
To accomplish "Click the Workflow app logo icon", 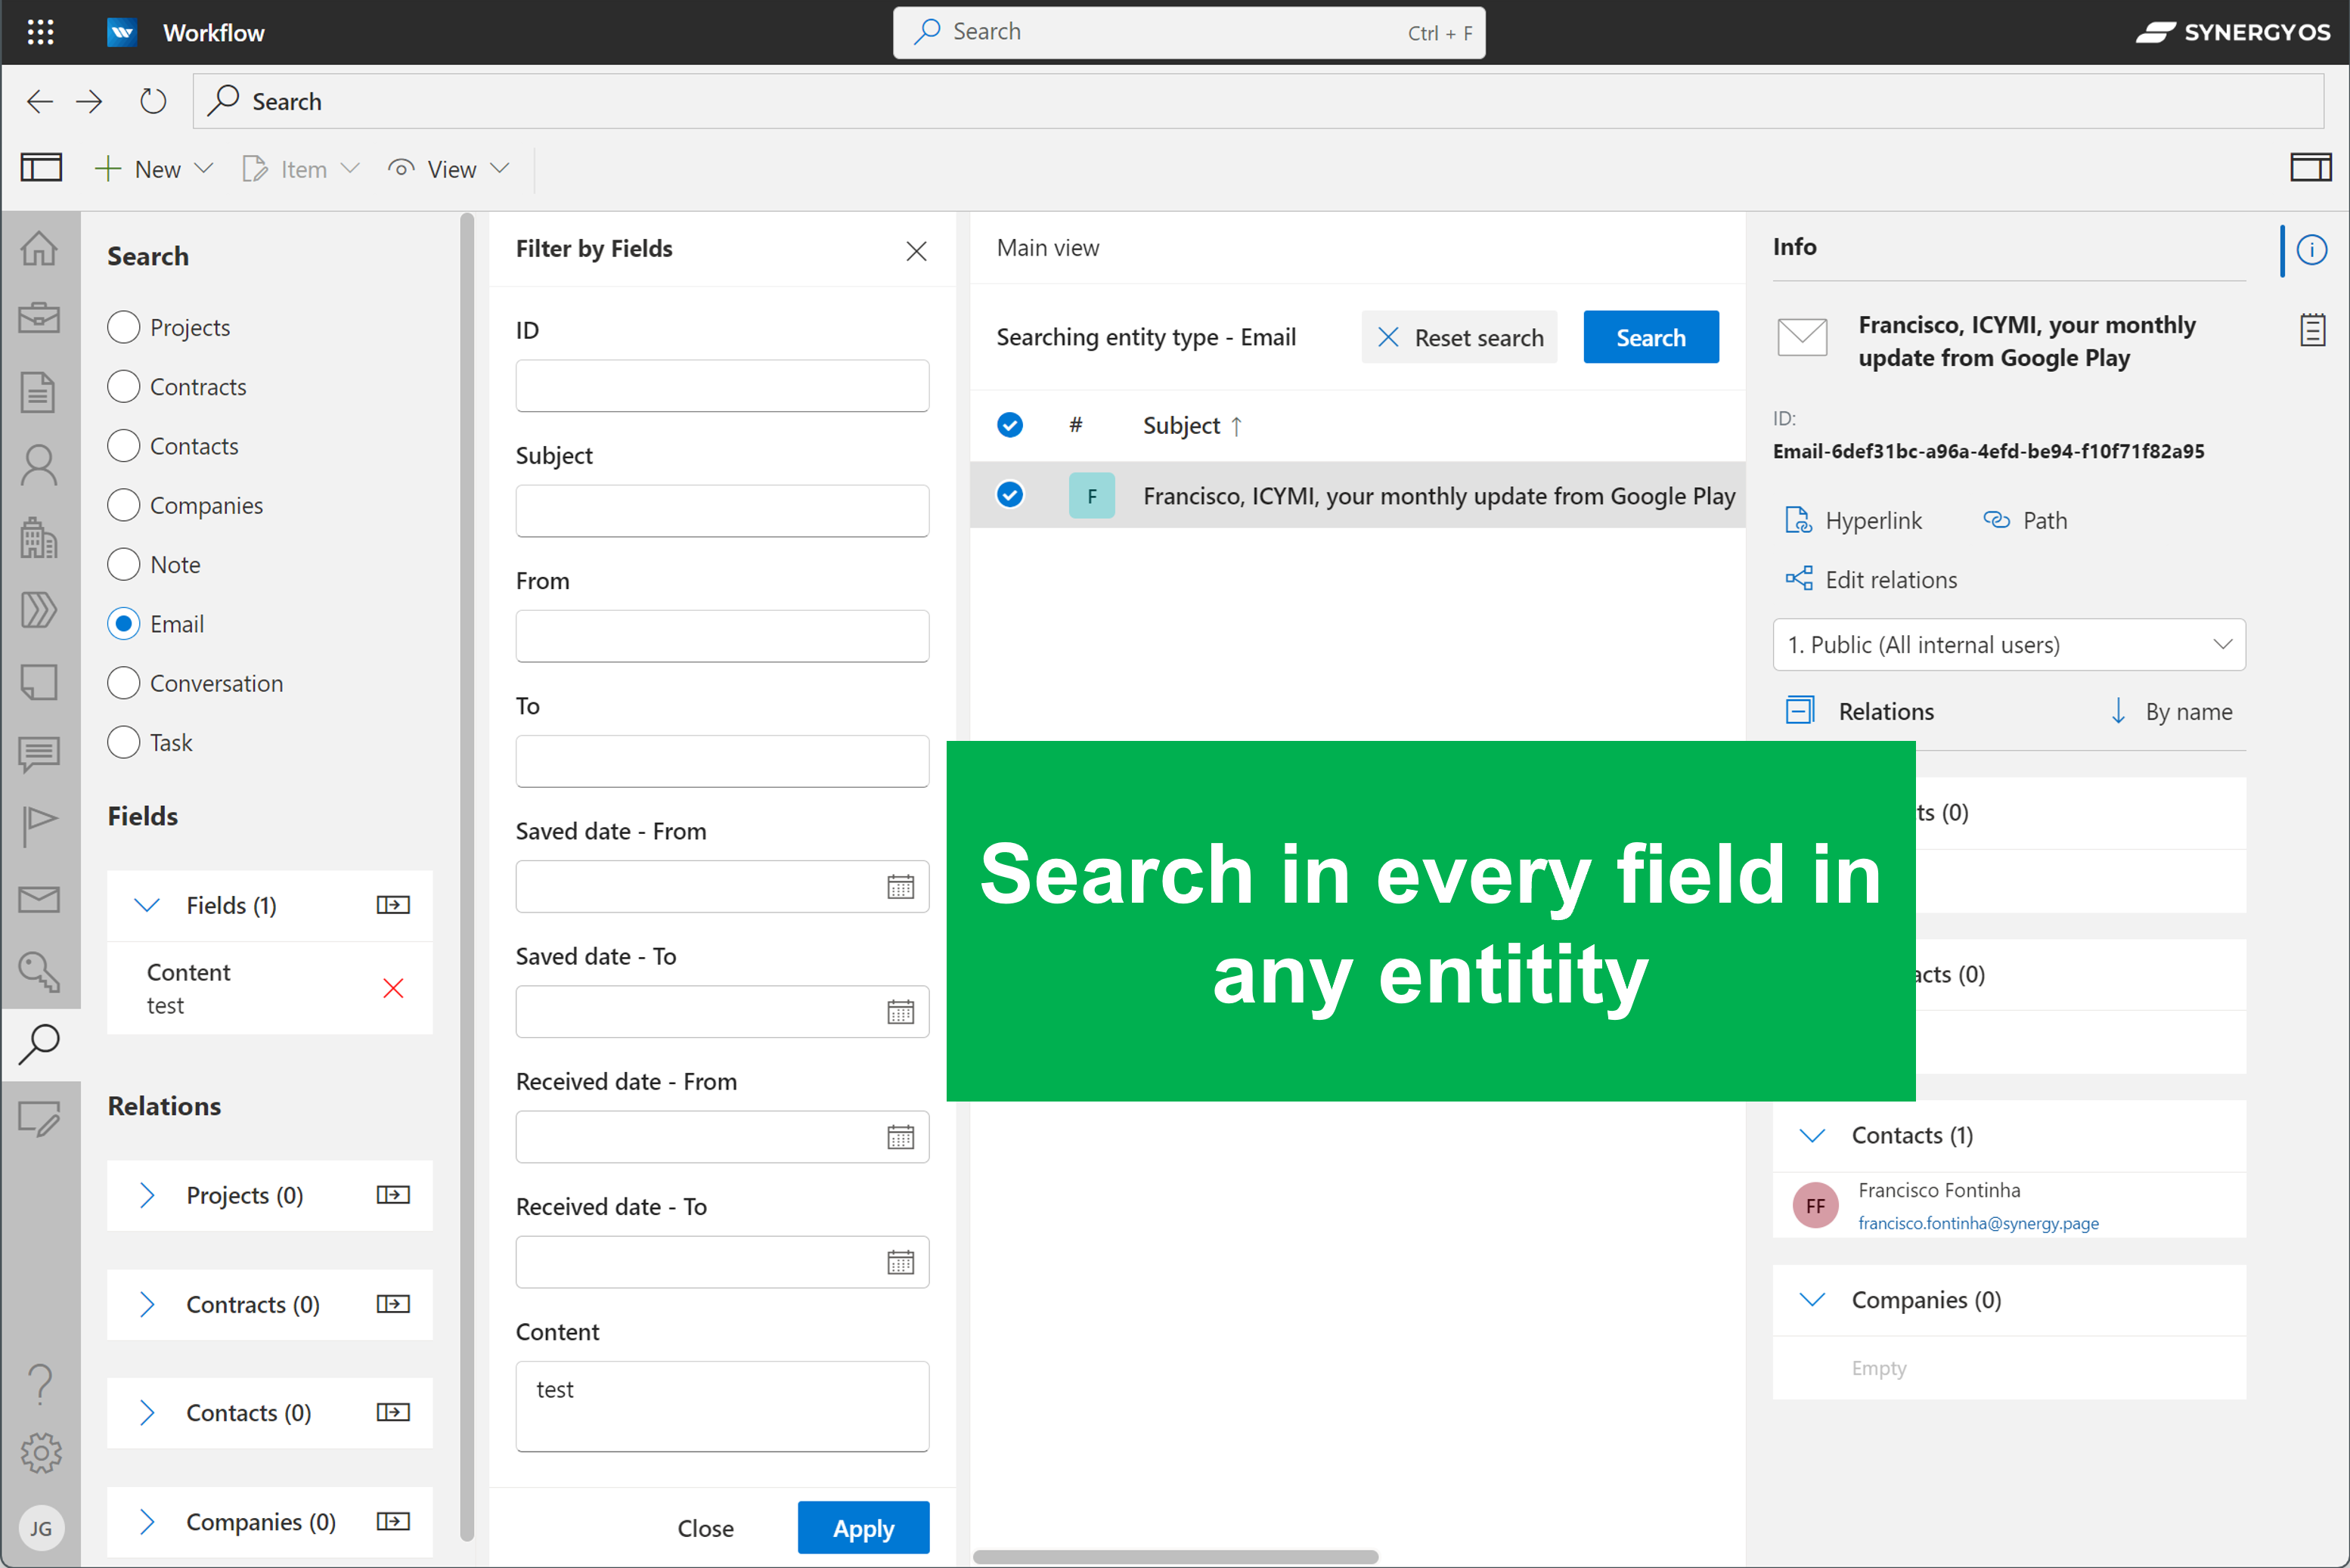I will pos(121,32).
